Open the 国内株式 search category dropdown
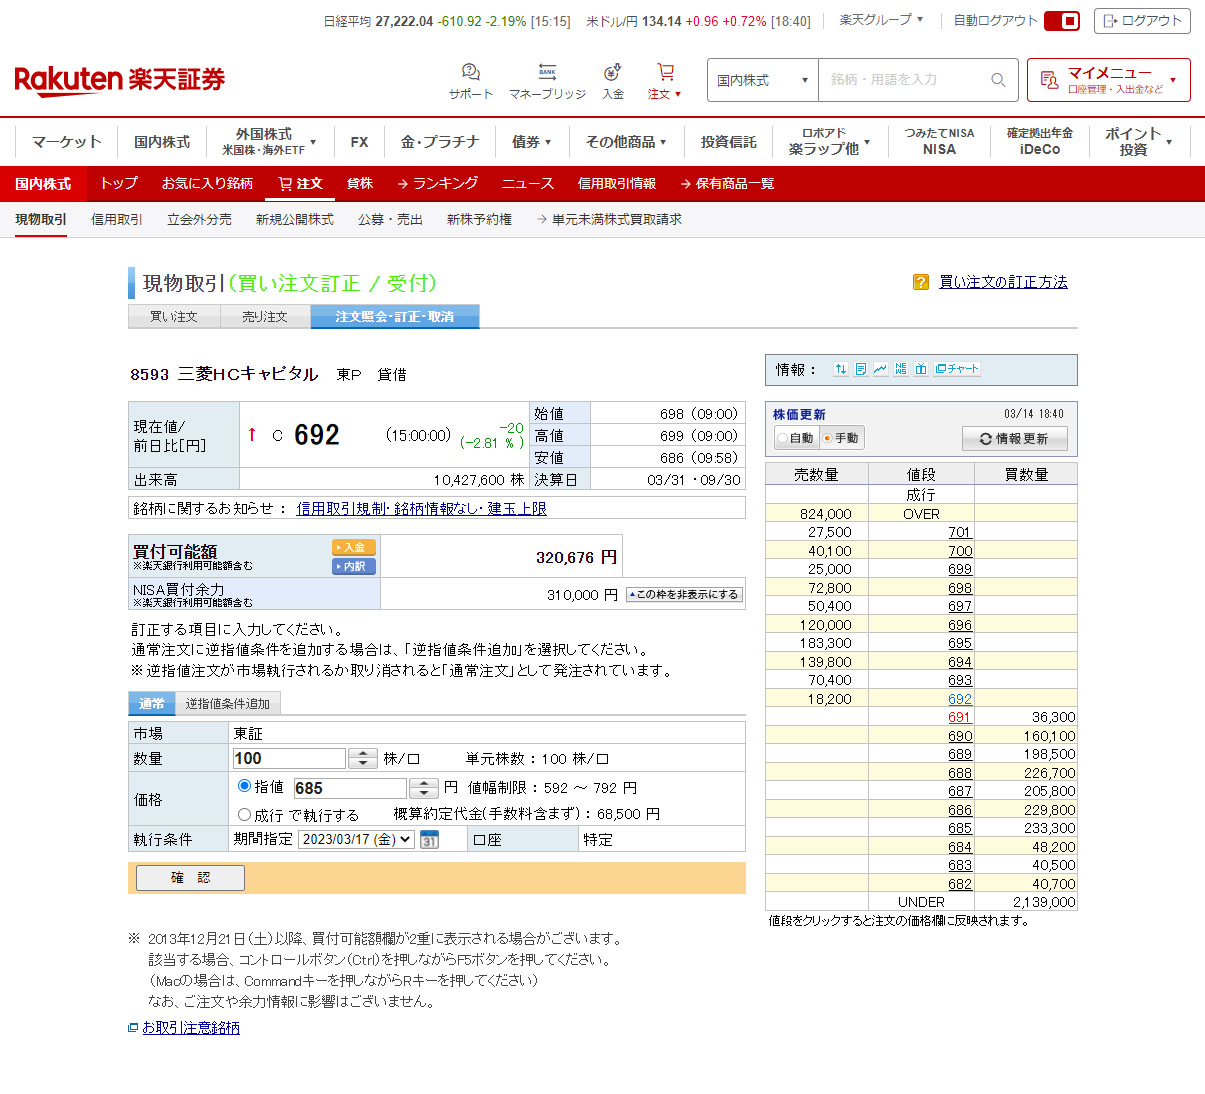Image resolution: width=1205 pixels, height=1094 pixels. 762,80
